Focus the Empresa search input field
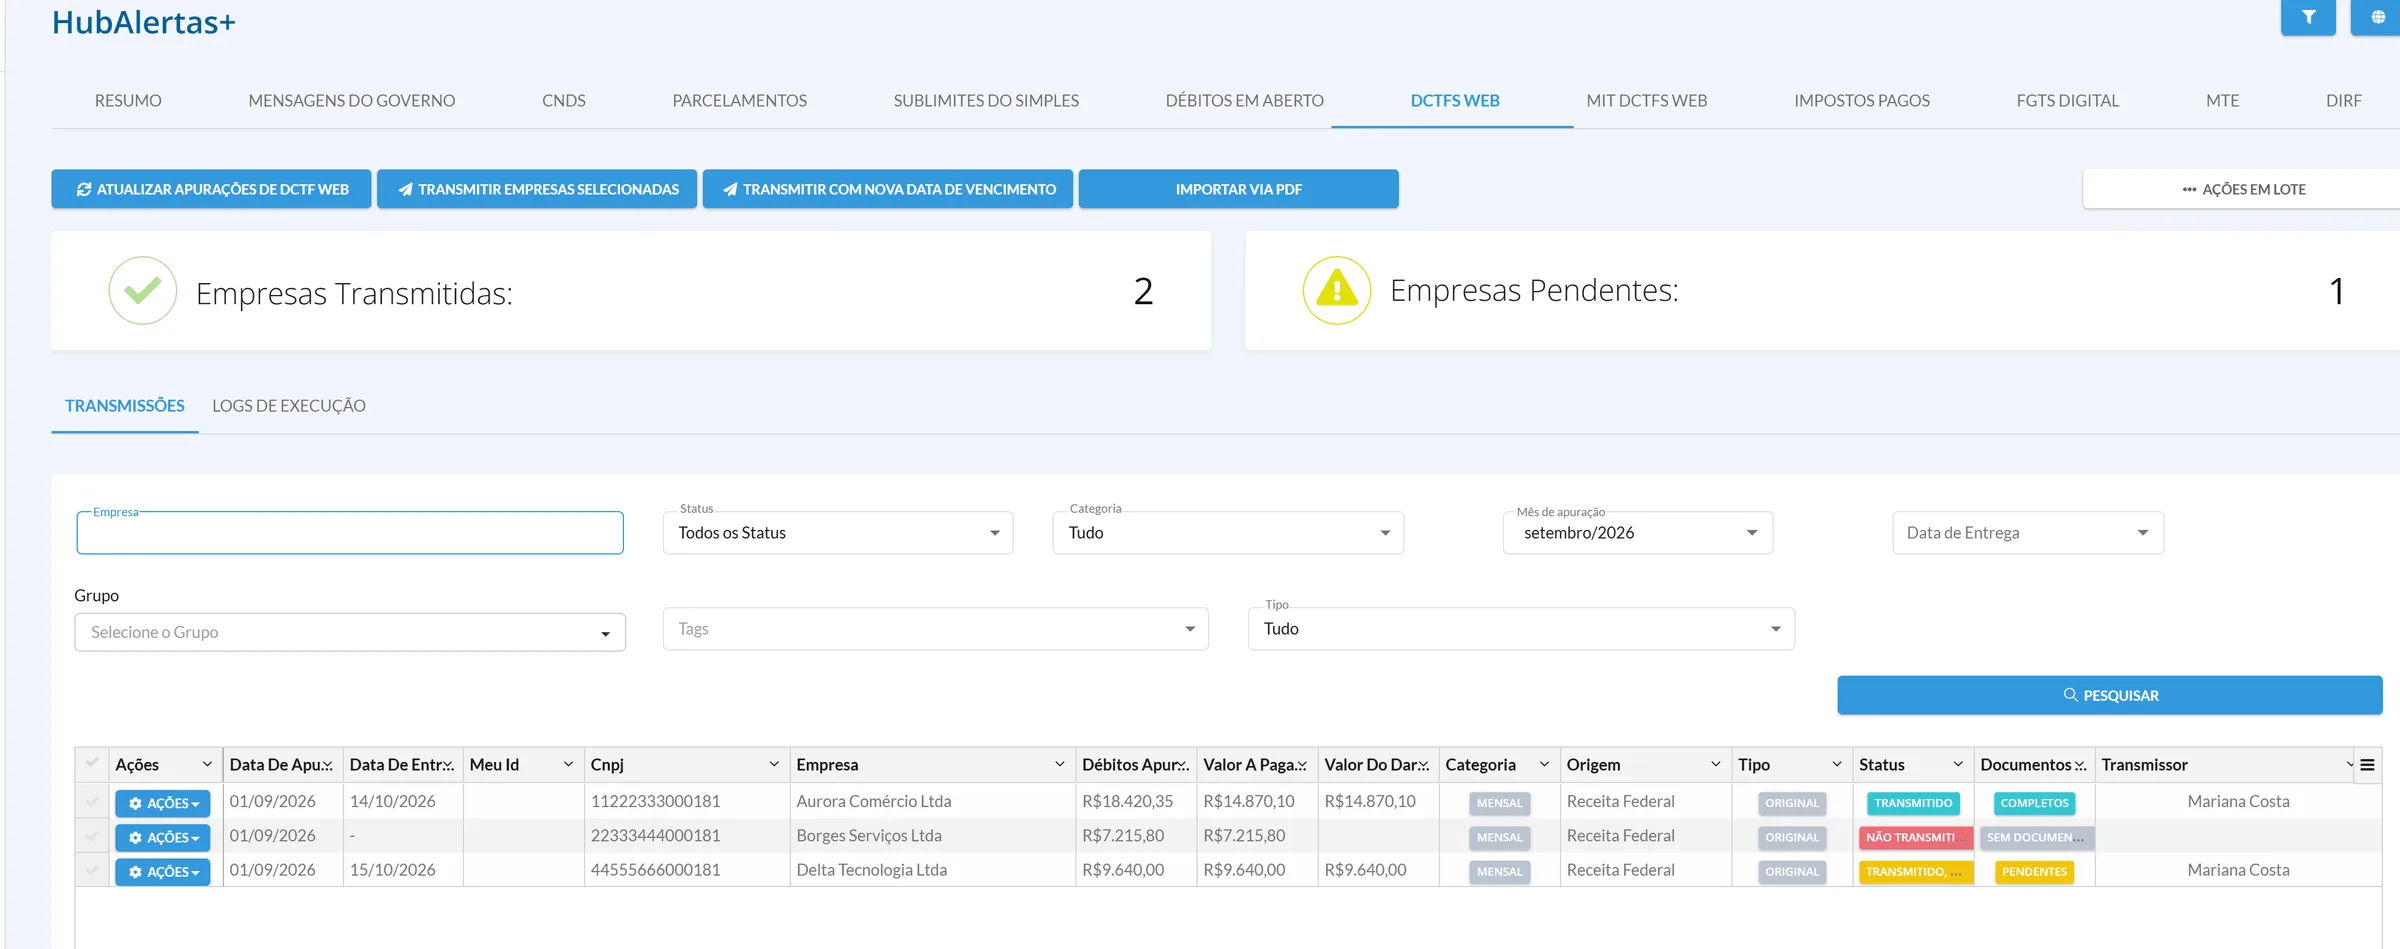Screen dimensions: 2400x949 [x=350, y=533]
